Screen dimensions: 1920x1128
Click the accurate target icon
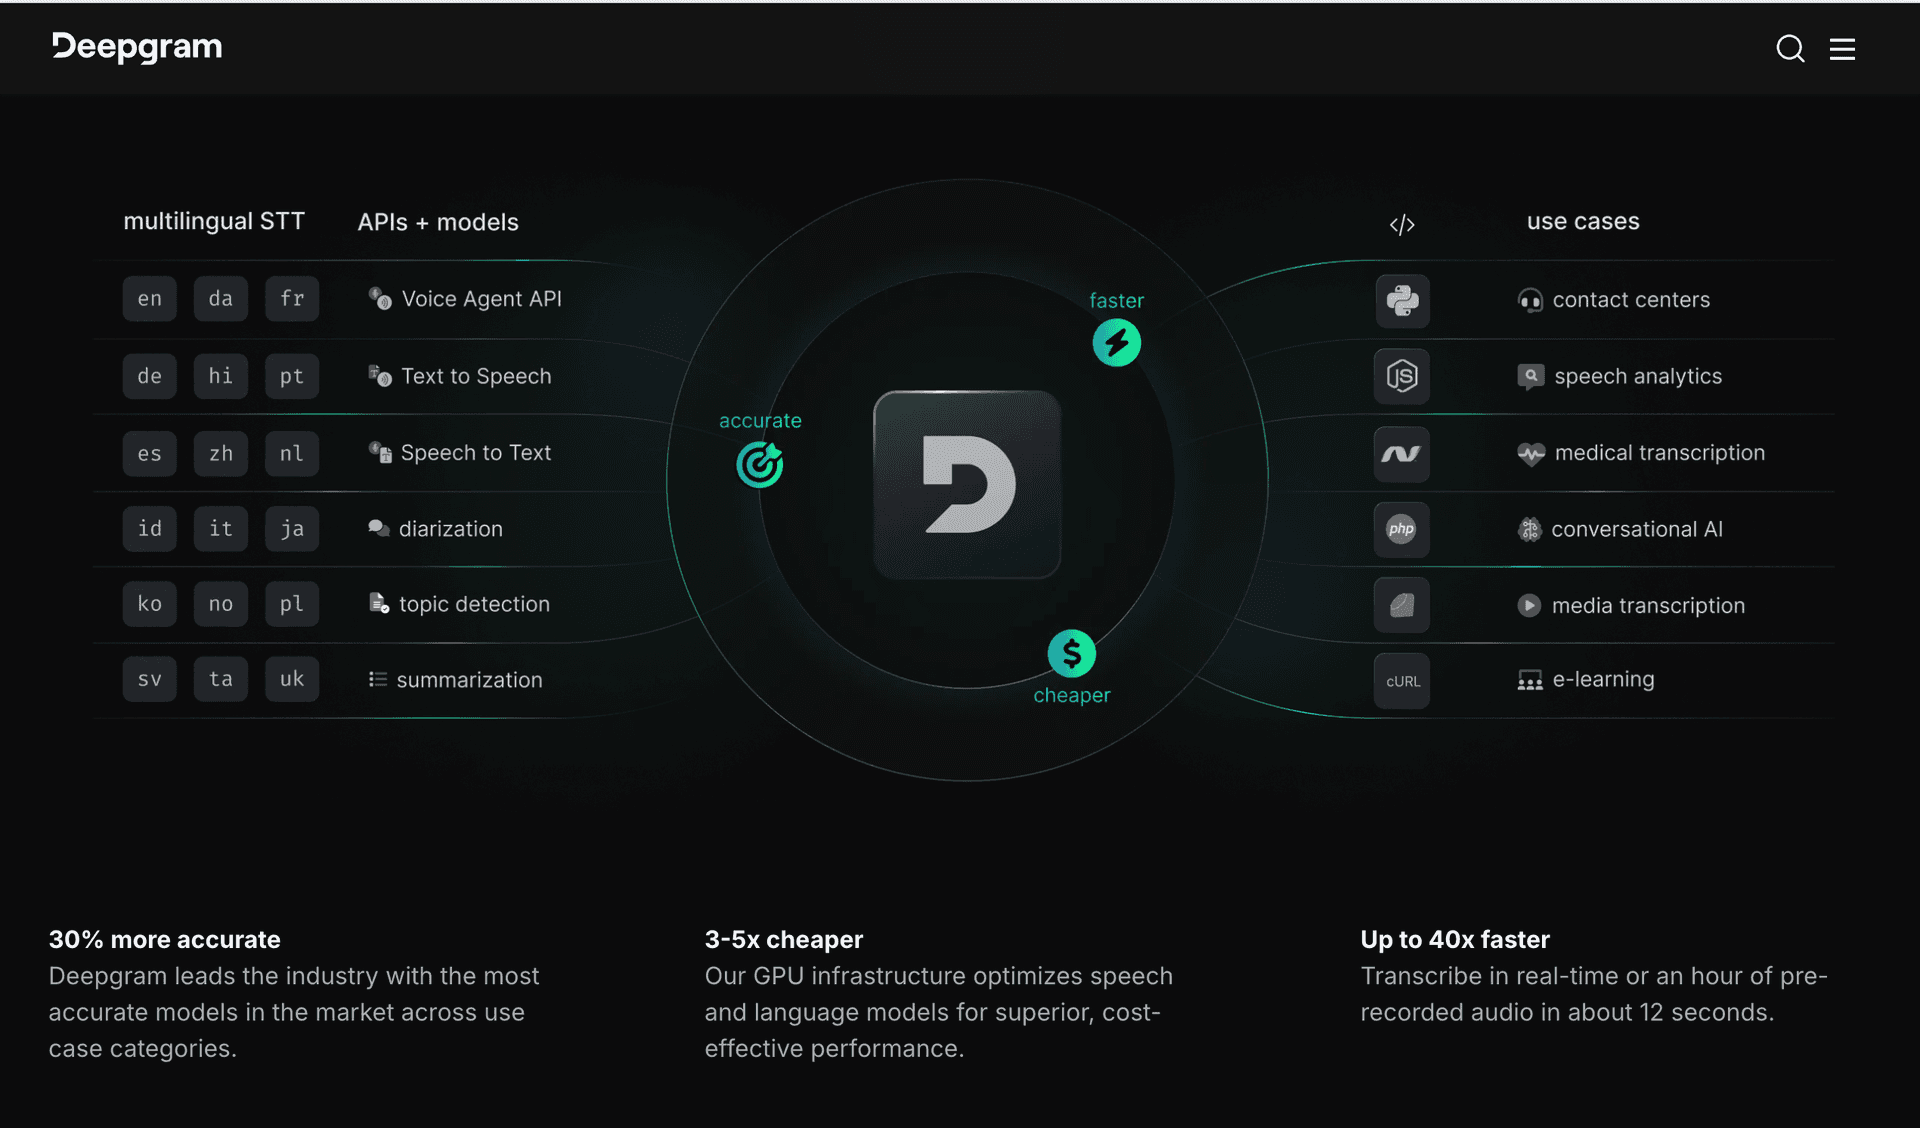pos(760,464)
